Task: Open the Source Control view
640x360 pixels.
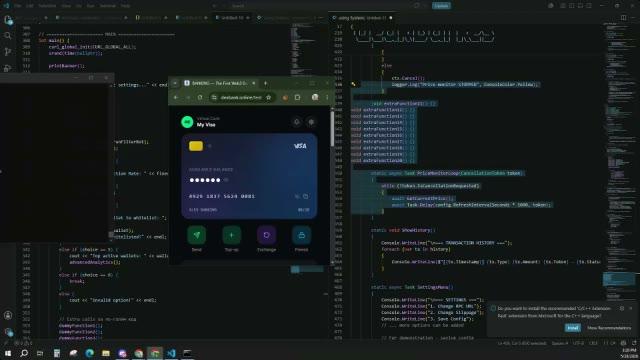Action: click(8, 52)
